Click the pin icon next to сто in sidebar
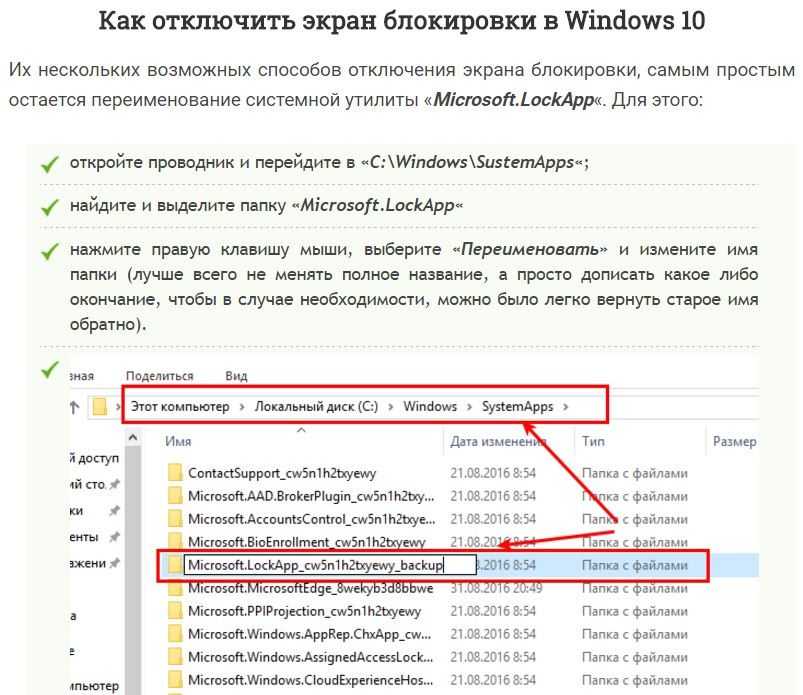The image size is (803, 695). (x=115, y=484)
